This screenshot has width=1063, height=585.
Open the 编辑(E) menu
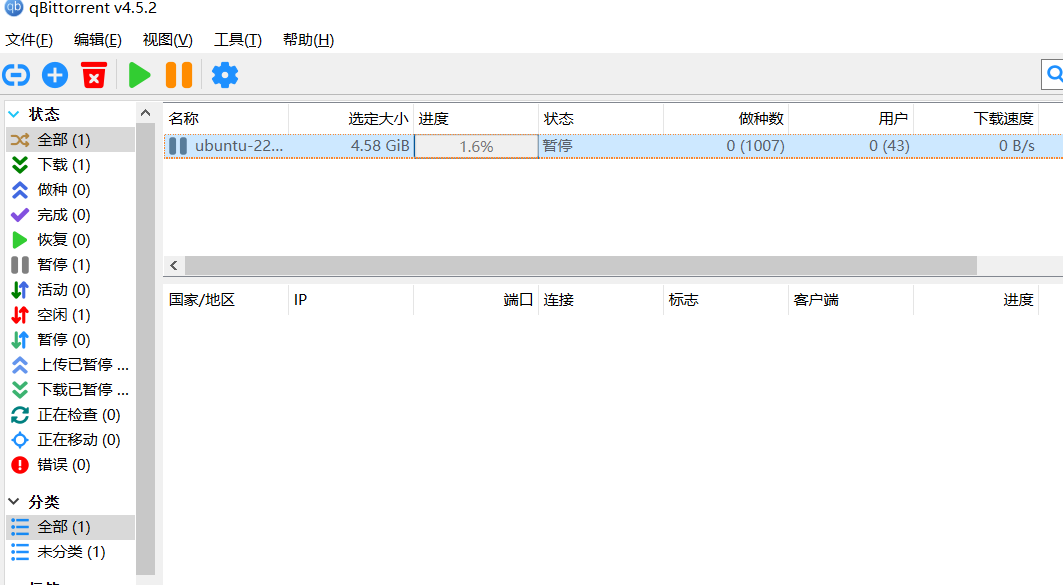pos(98,40)
